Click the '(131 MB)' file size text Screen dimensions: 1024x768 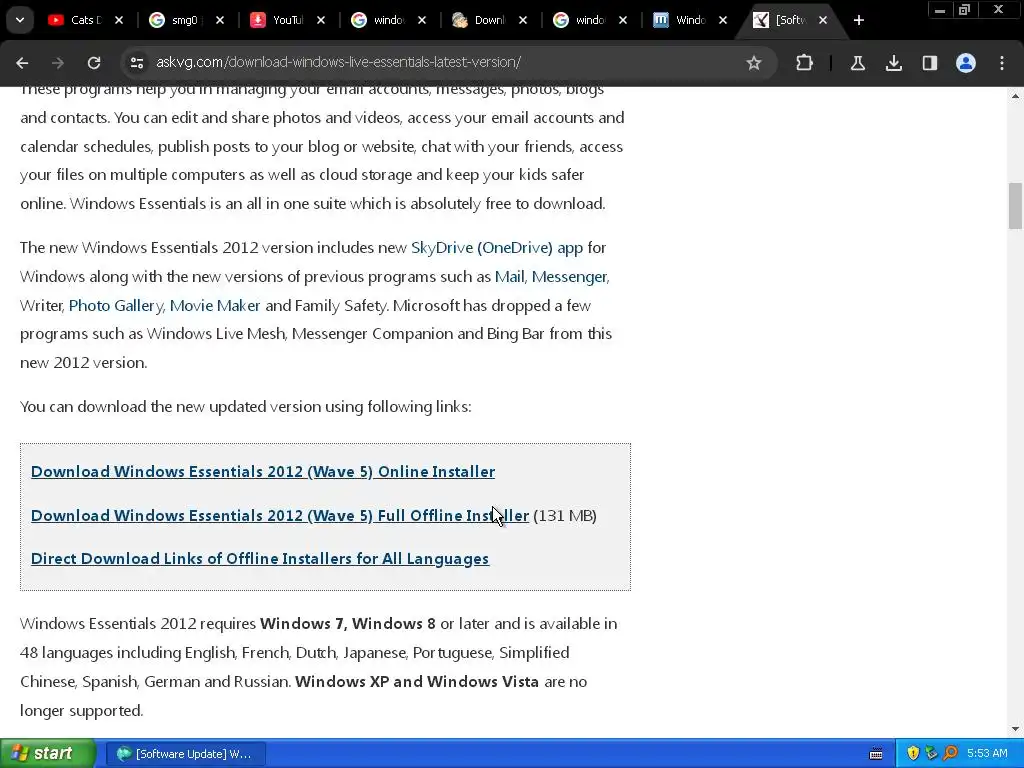pos(565,516)
